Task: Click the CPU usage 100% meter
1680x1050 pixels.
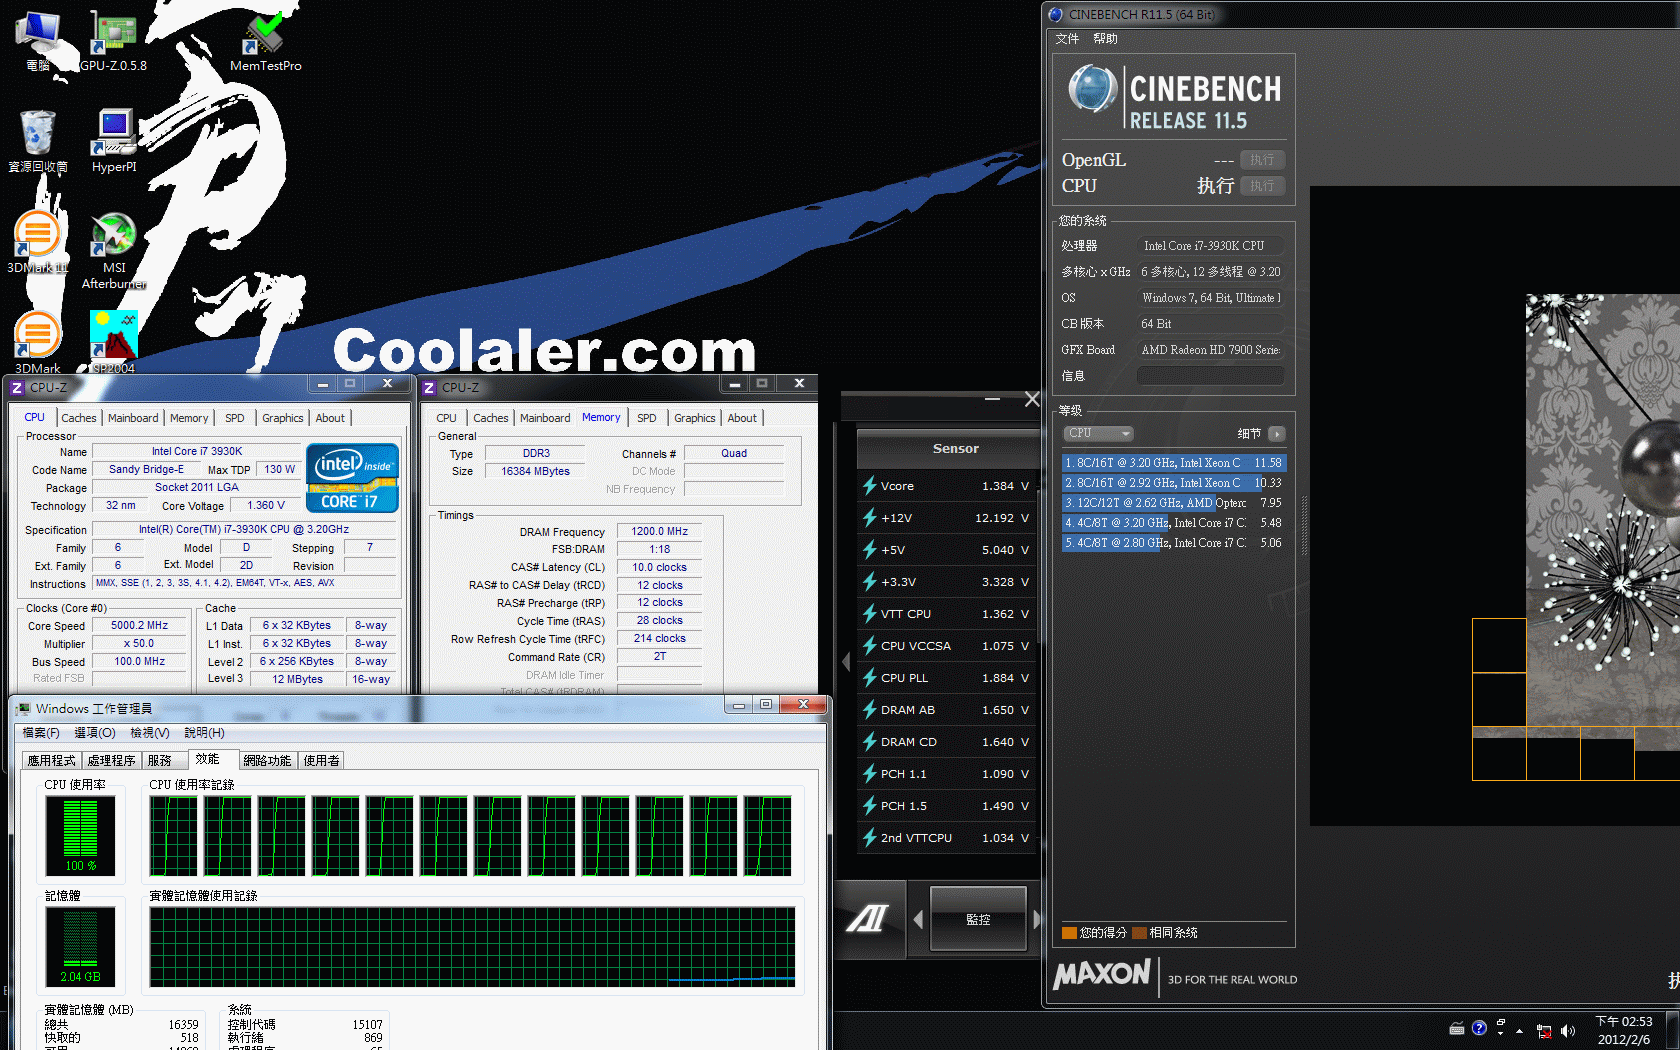Action: coord(81,836)
